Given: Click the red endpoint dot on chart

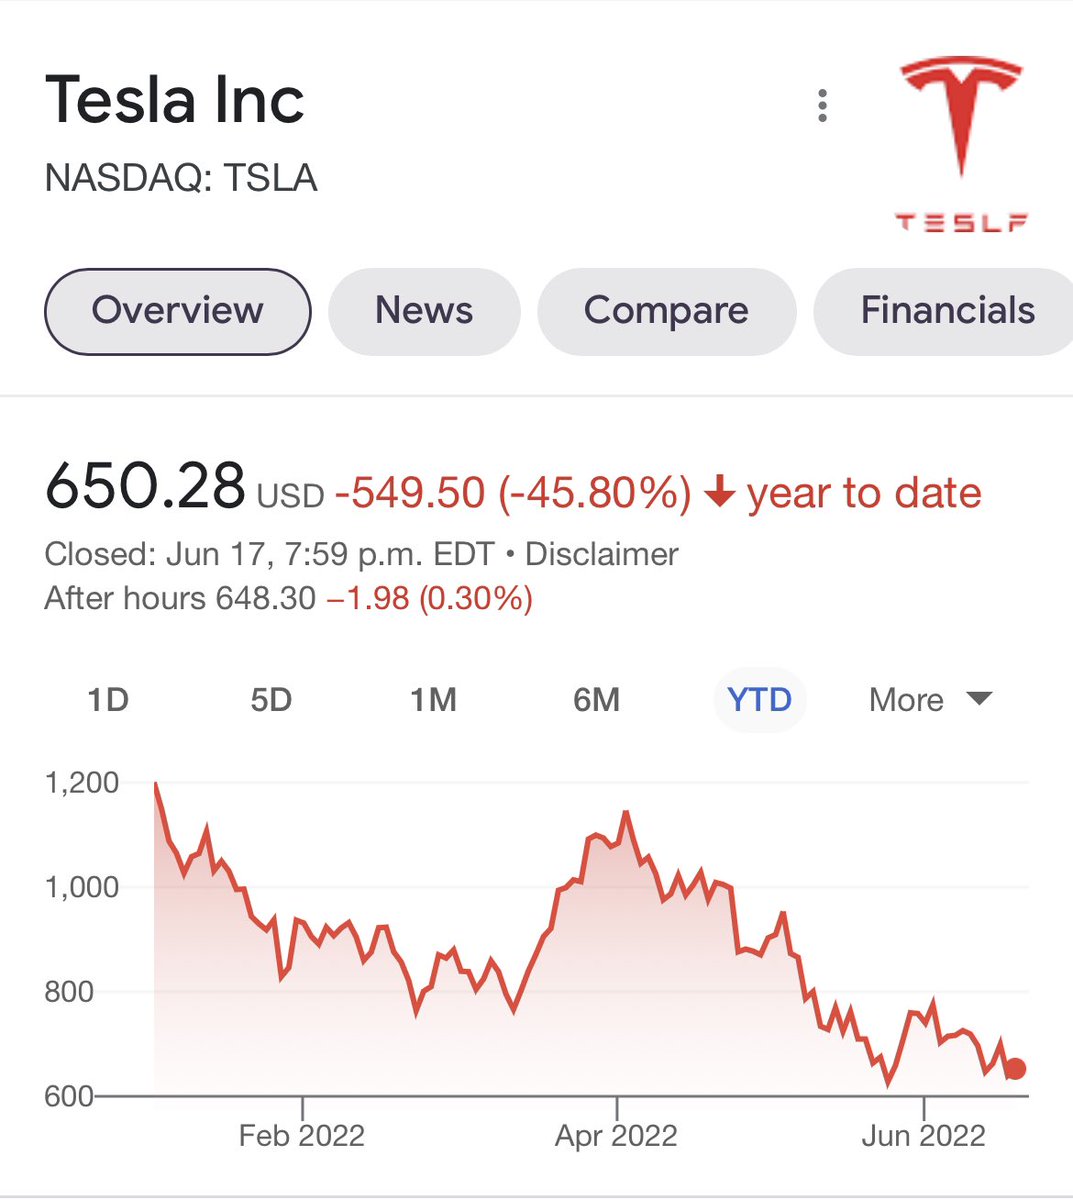Looking at the screenshot, I should tap(1016, 1069).
